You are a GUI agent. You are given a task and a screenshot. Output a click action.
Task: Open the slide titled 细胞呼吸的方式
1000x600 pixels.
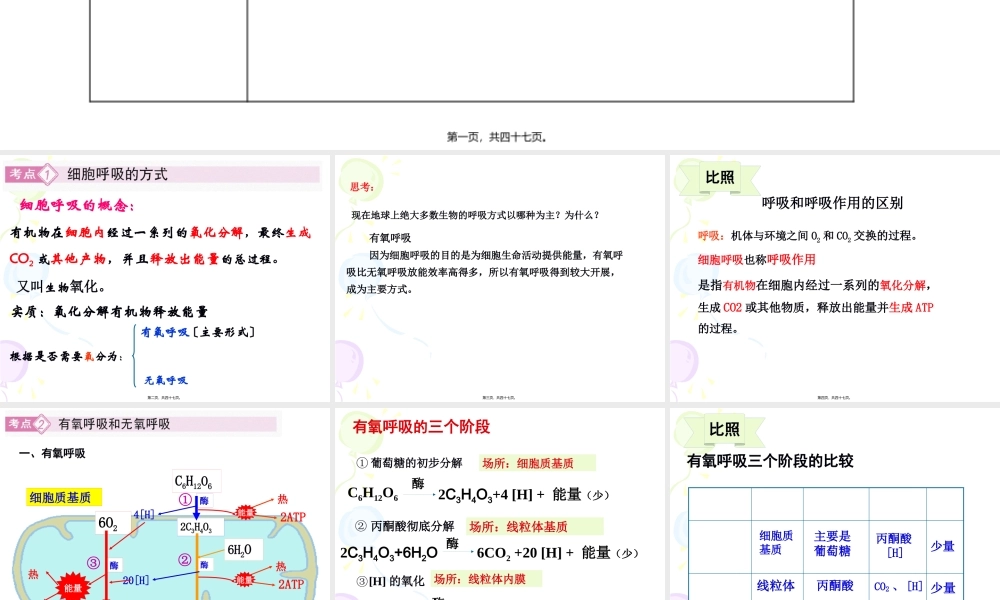point(165,278)
